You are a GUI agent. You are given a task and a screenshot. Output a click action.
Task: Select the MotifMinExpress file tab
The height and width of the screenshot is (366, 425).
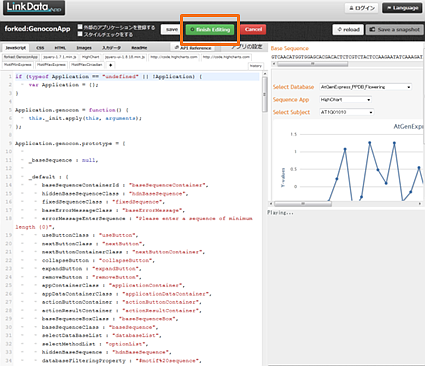18,65
